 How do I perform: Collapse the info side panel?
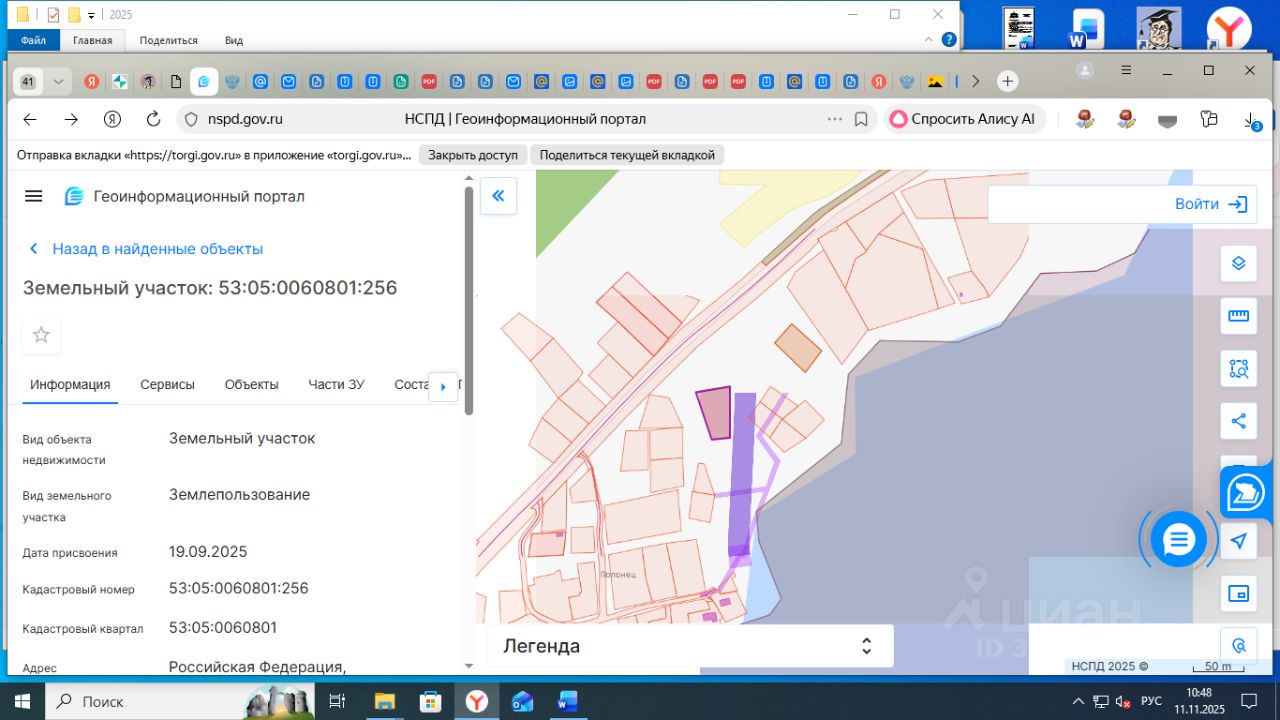pos(498,196)
